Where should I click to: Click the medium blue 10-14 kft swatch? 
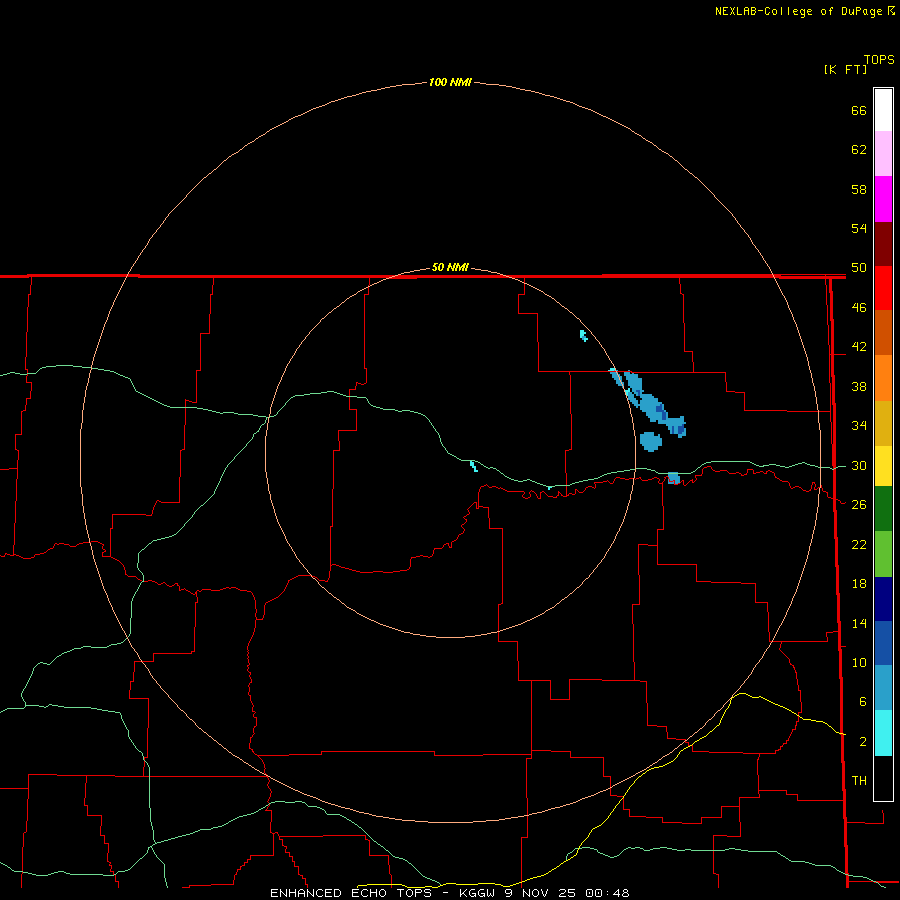point(883,643)
